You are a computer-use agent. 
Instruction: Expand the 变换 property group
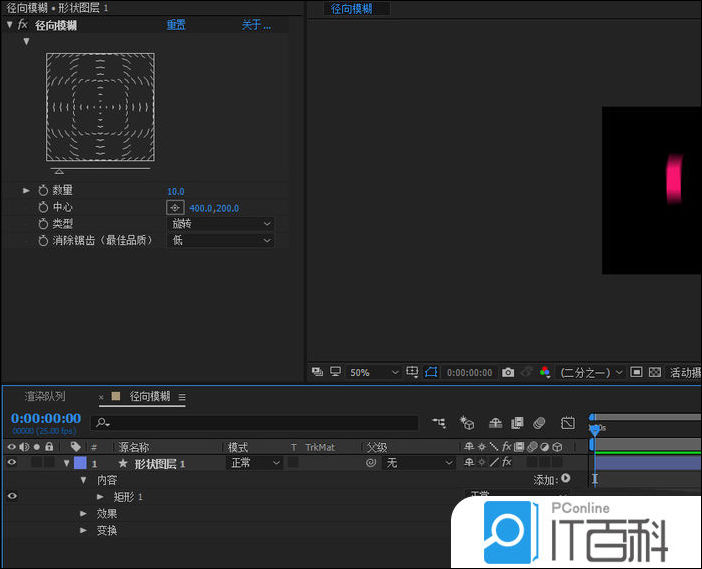(84, 530)
